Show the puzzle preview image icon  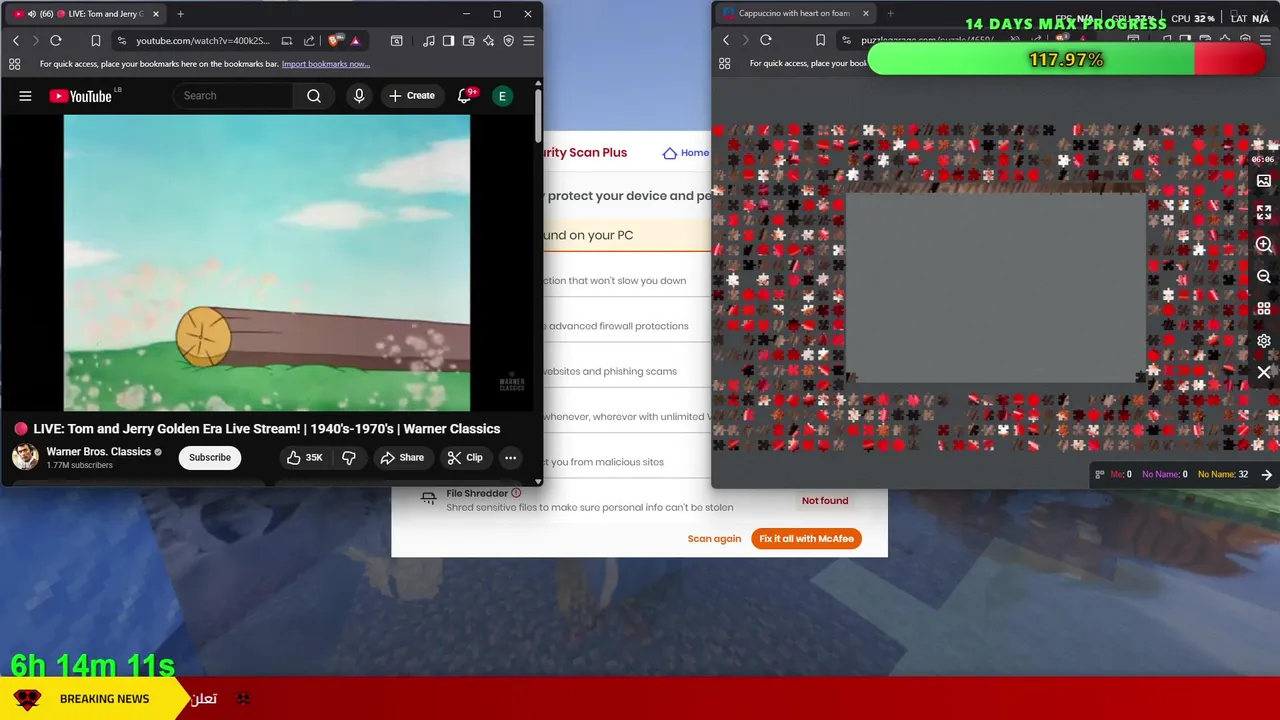(x=1264, y=181)
